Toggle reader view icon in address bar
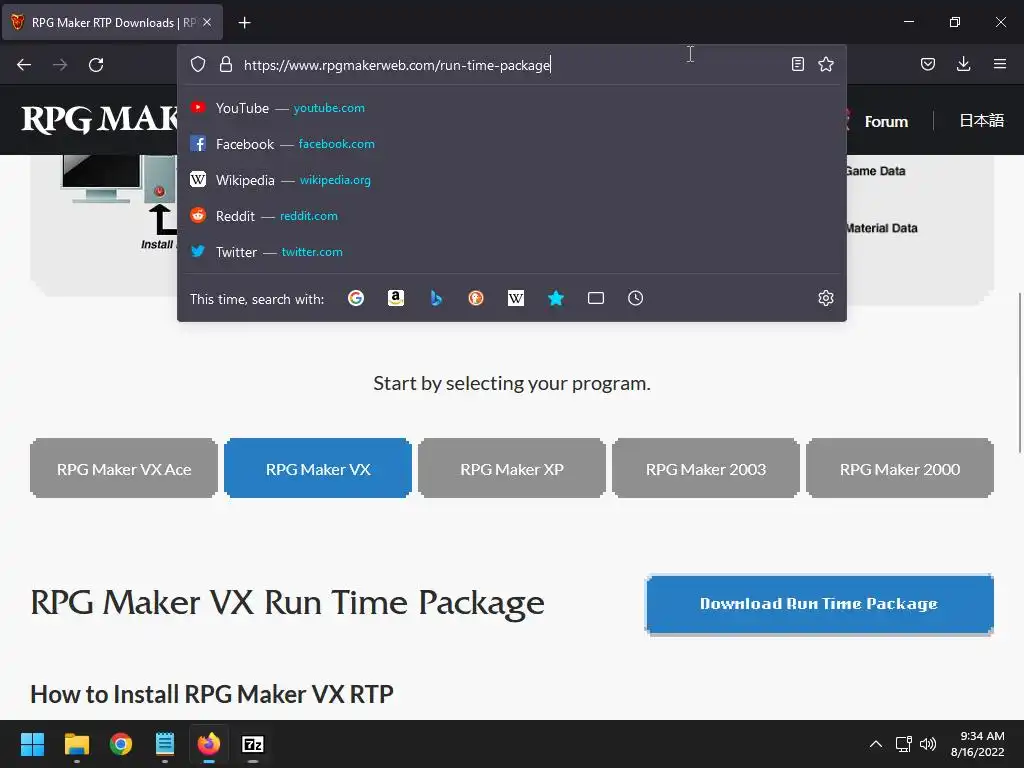 pos(797,64)
